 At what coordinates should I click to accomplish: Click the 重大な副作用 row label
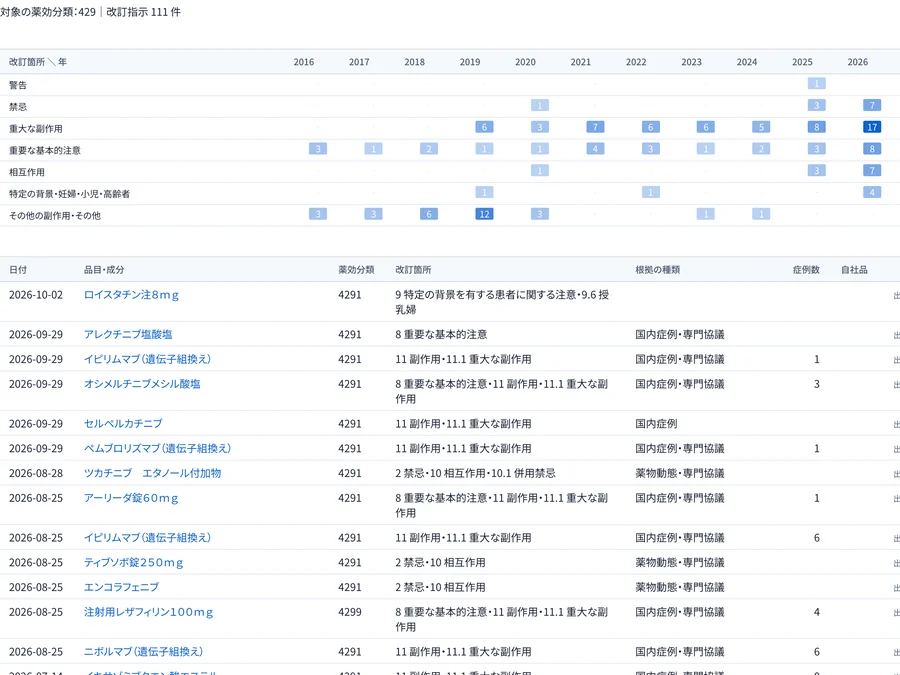click(x=36, y=129)
